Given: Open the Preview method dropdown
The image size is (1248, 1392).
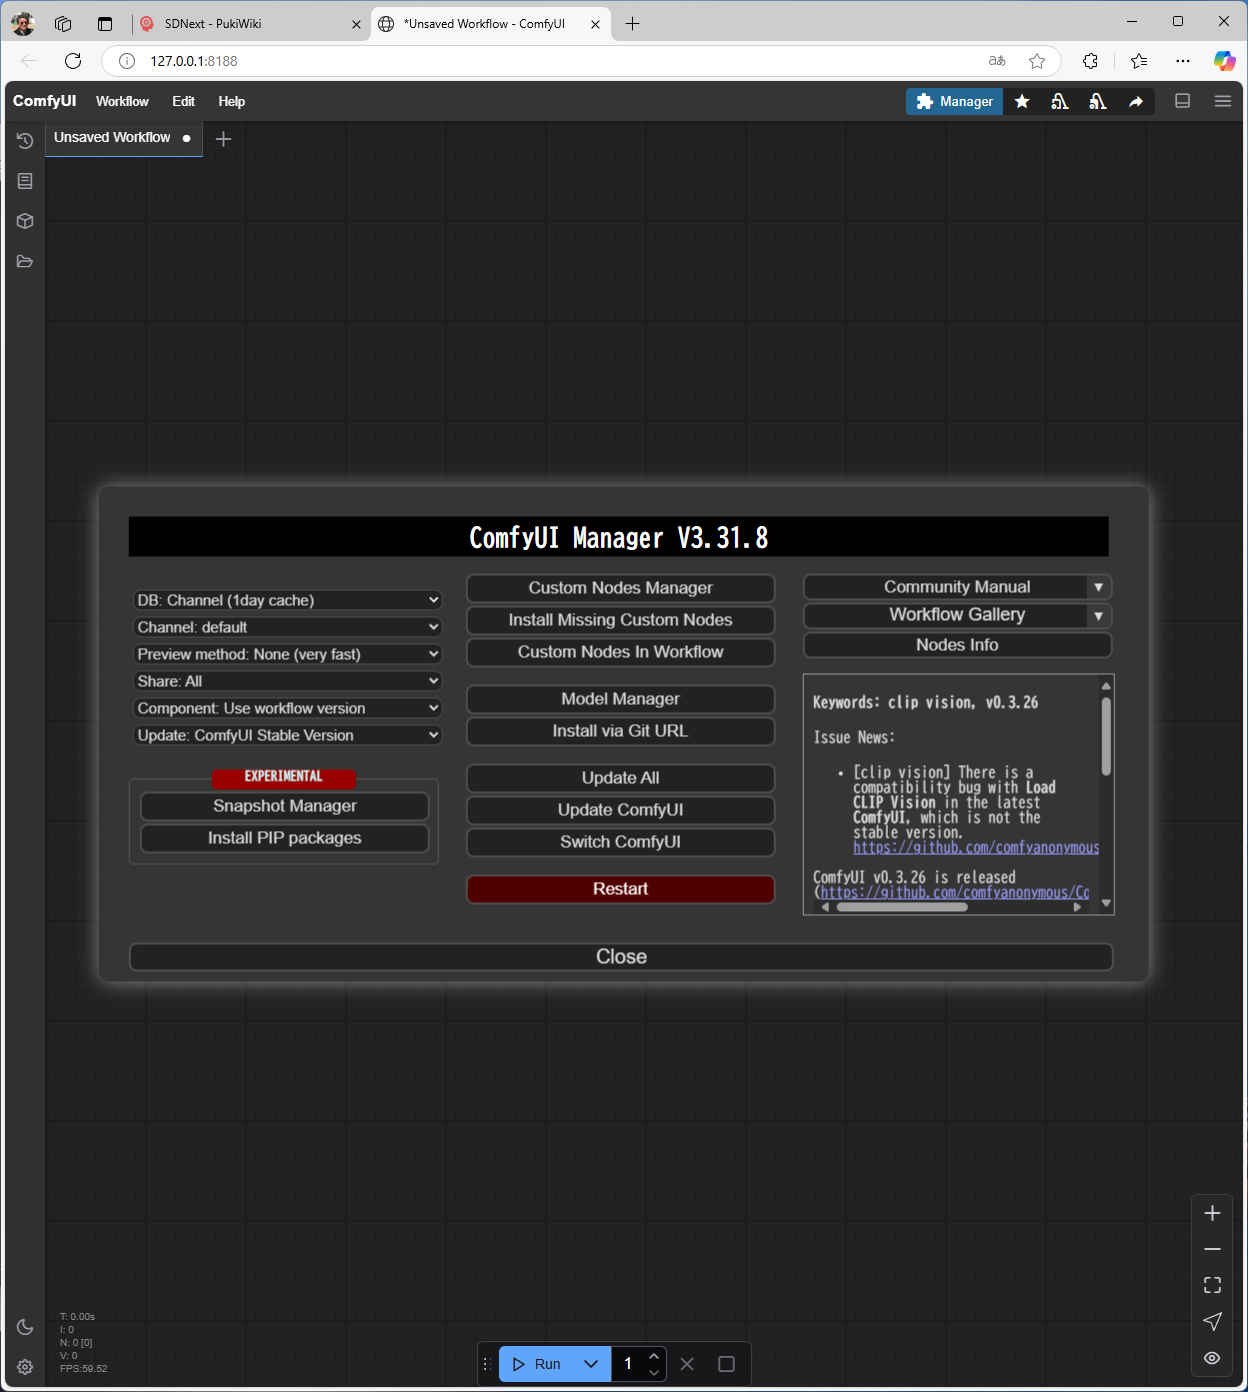Looking at the screenshot, I should pyautogui.click(x=288, y=654).
